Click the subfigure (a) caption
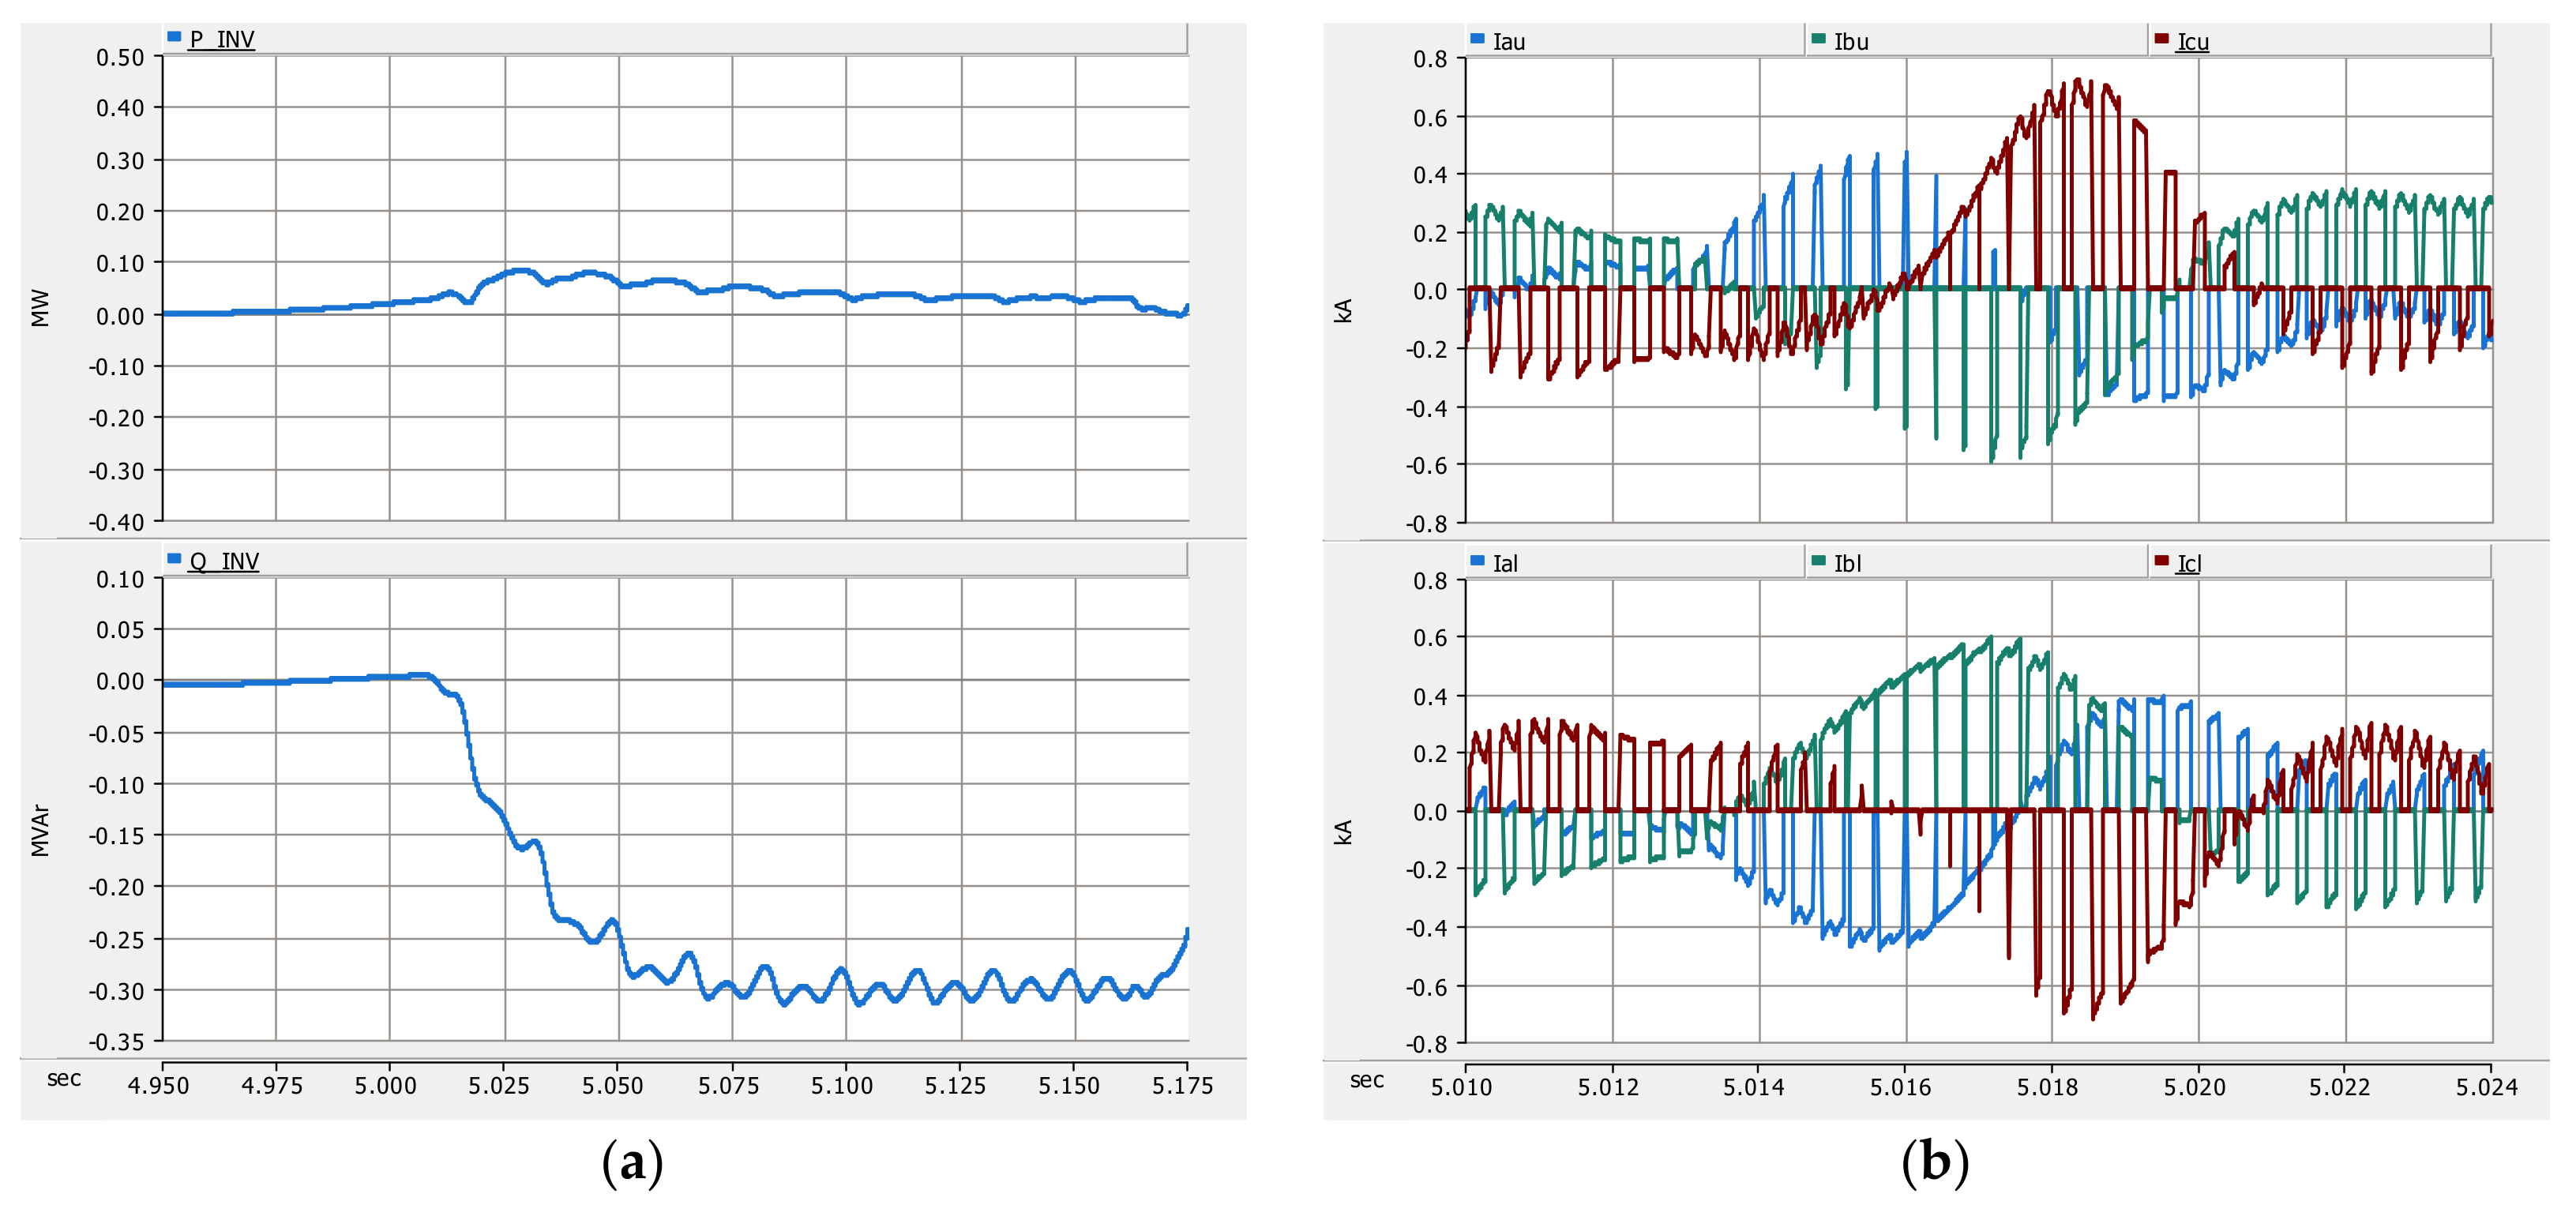 (x=632, y=1163)
